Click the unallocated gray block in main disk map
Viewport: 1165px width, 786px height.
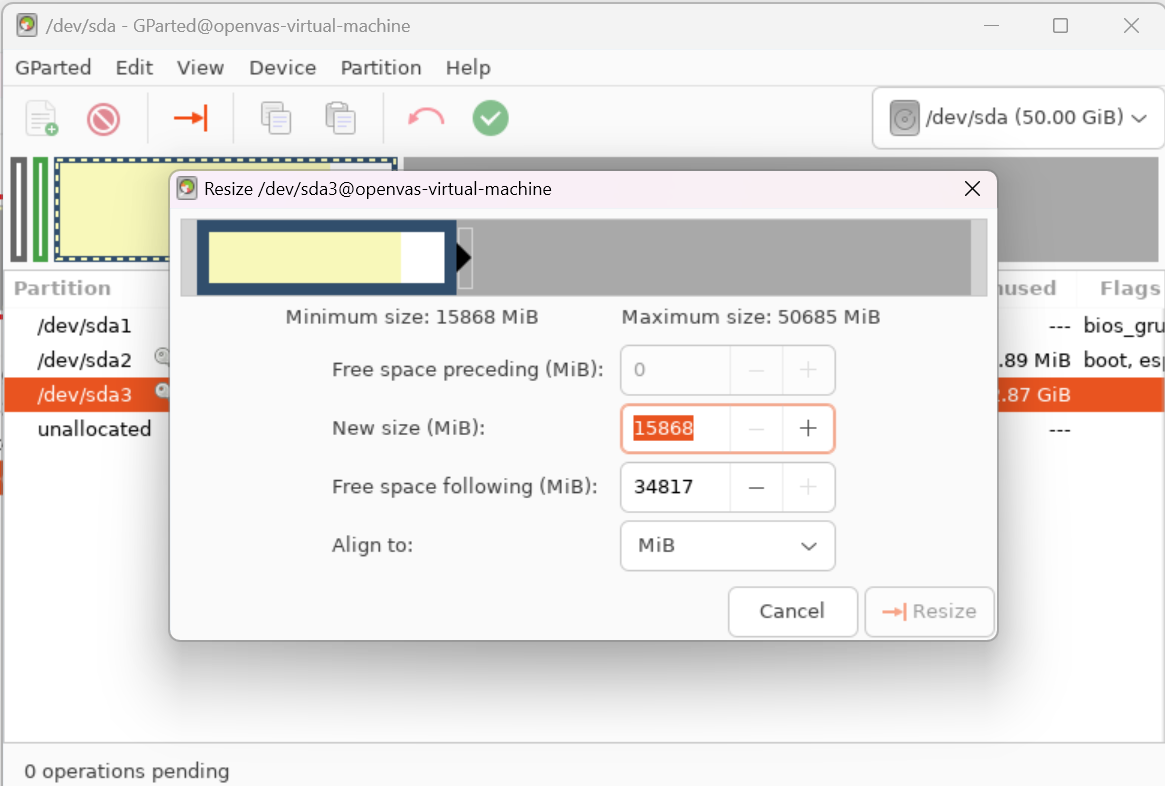coord(1077,210)
